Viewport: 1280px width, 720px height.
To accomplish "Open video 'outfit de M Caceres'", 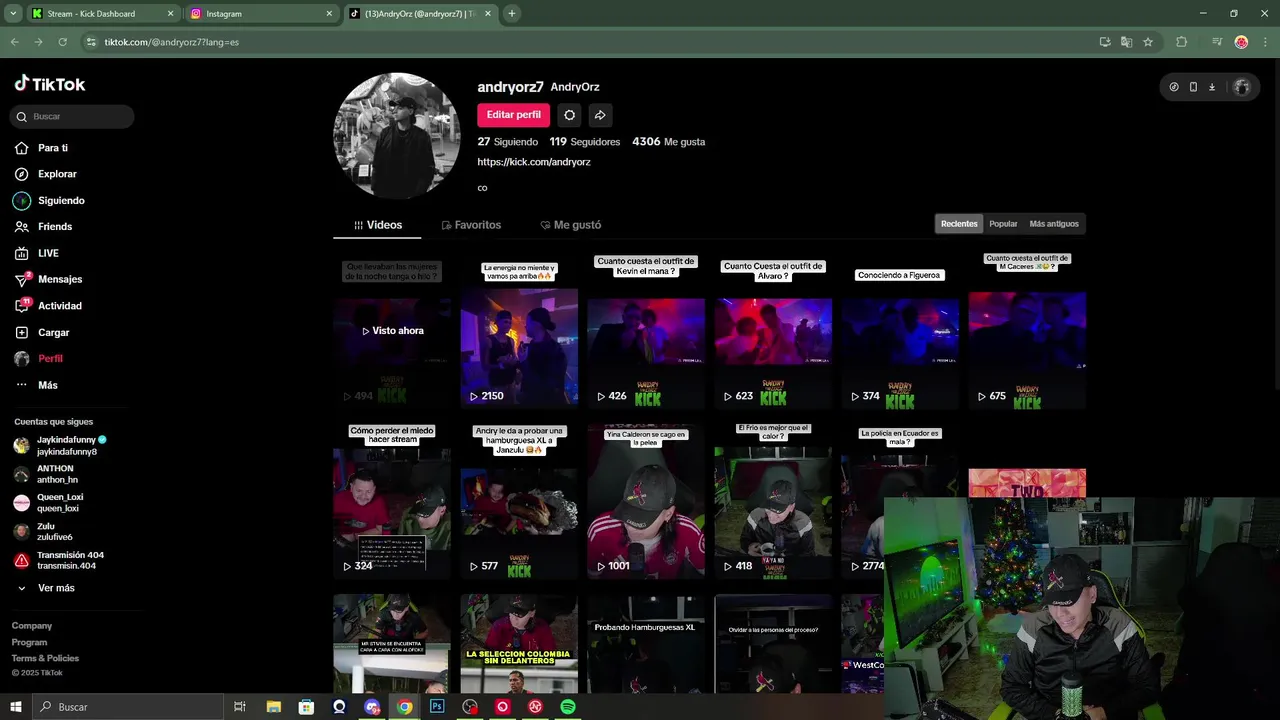I will coord(1027,330).
